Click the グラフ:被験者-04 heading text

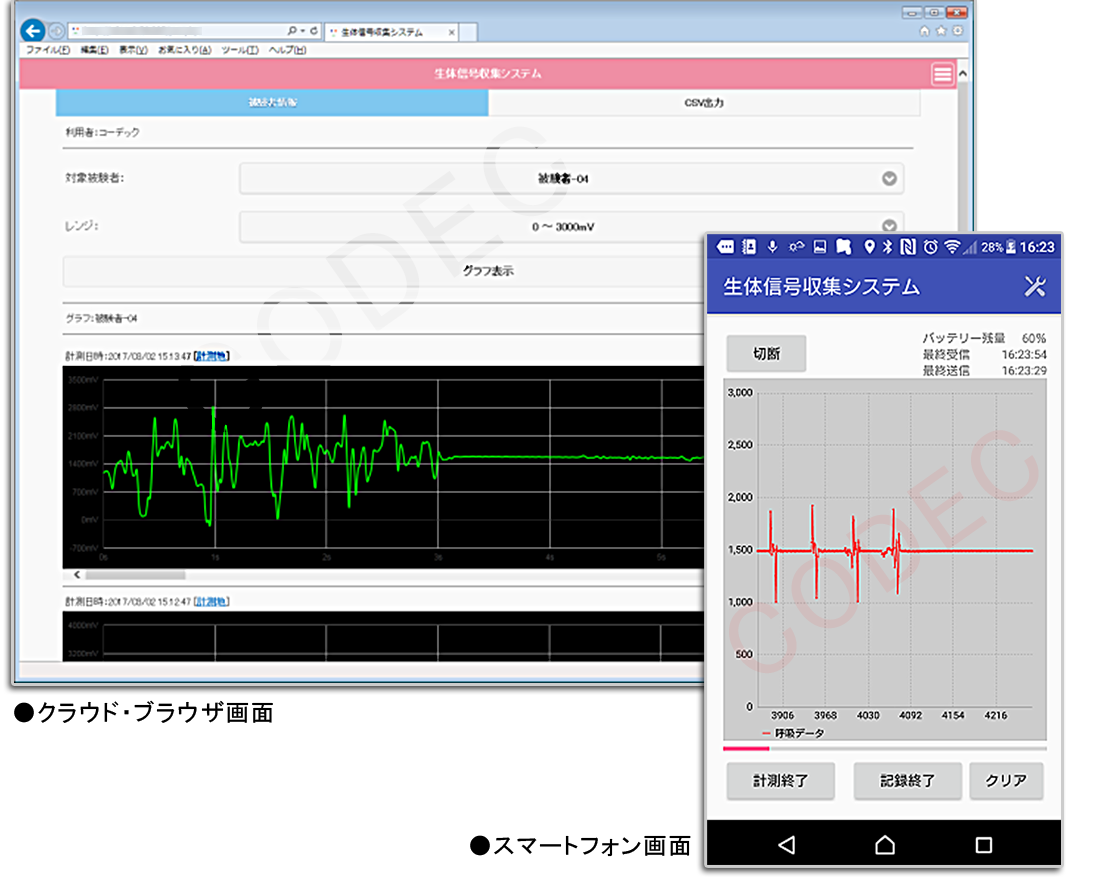101,319
